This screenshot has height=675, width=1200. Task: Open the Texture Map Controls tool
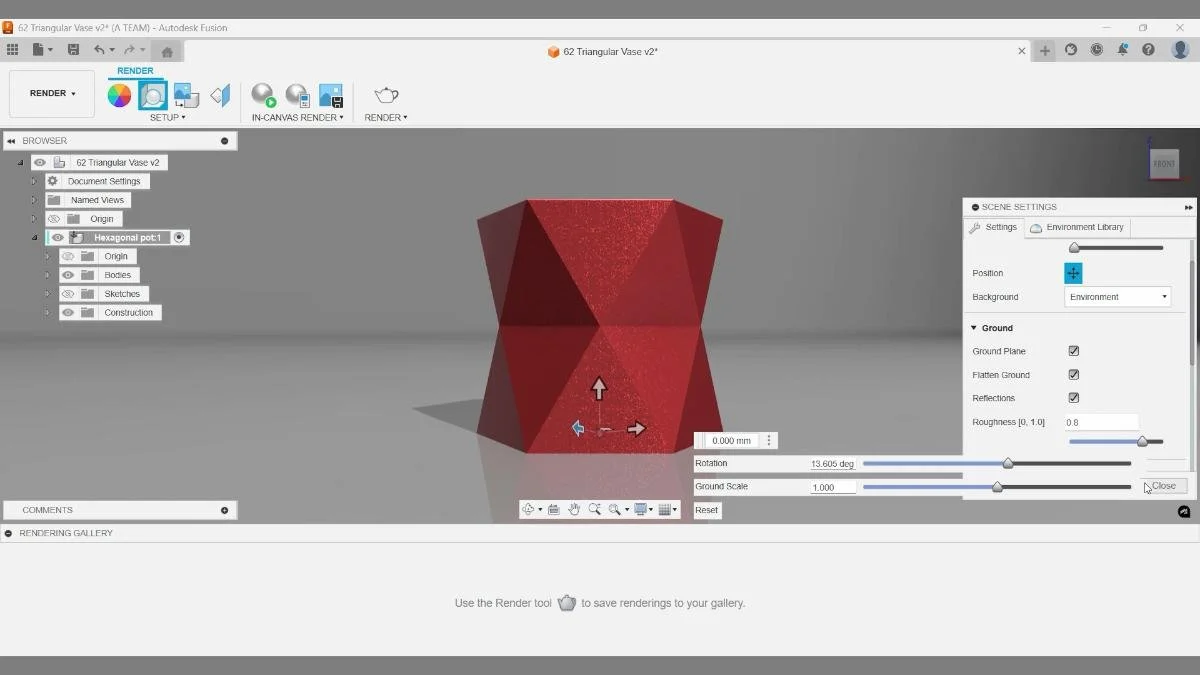pyautogui.click(x=184, y=94)
